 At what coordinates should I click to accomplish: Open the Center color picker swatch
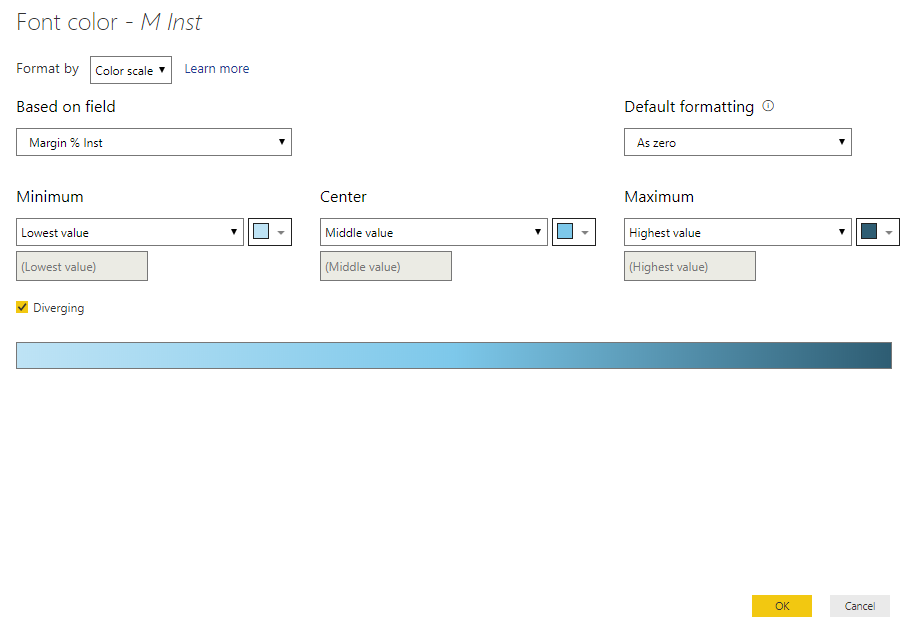click(566, 231)
